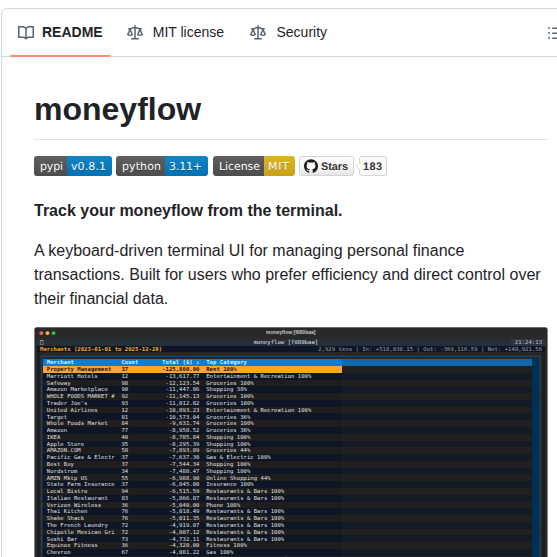557x557 pixels.
Task: Click 'Track your moneyflow from the terminal.' text
Action: [188, 210]
